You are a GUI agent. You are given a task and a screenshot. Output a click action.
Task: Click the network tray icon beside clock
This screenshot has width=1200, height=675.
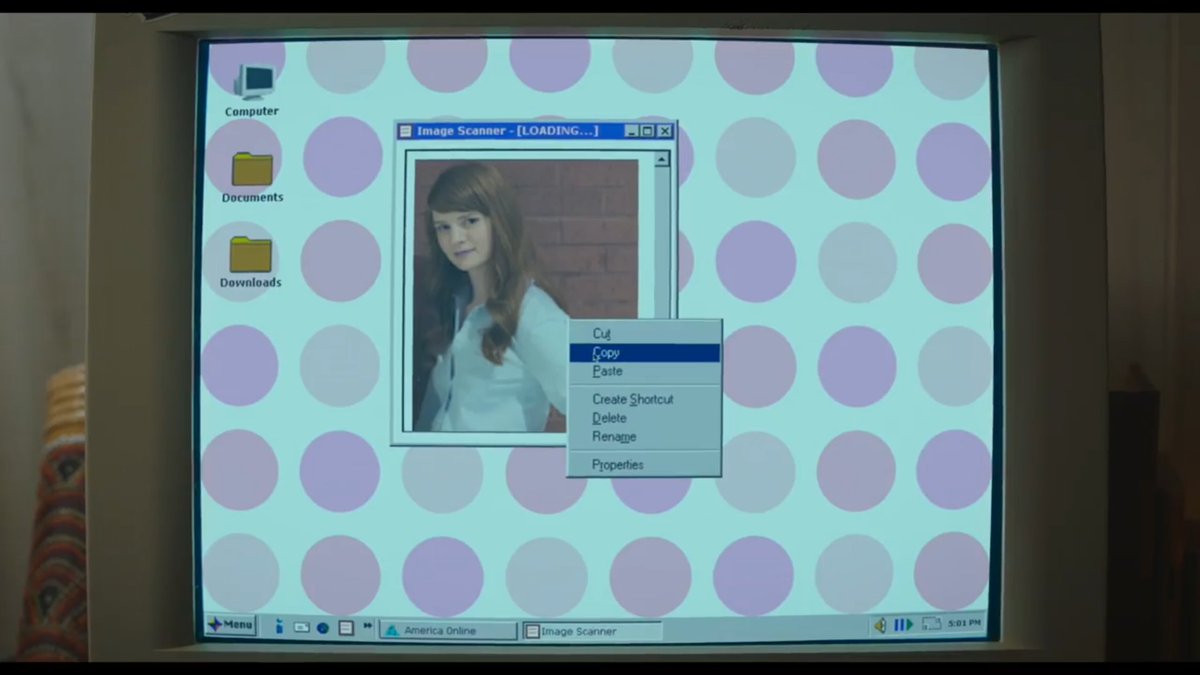(931, 624)
